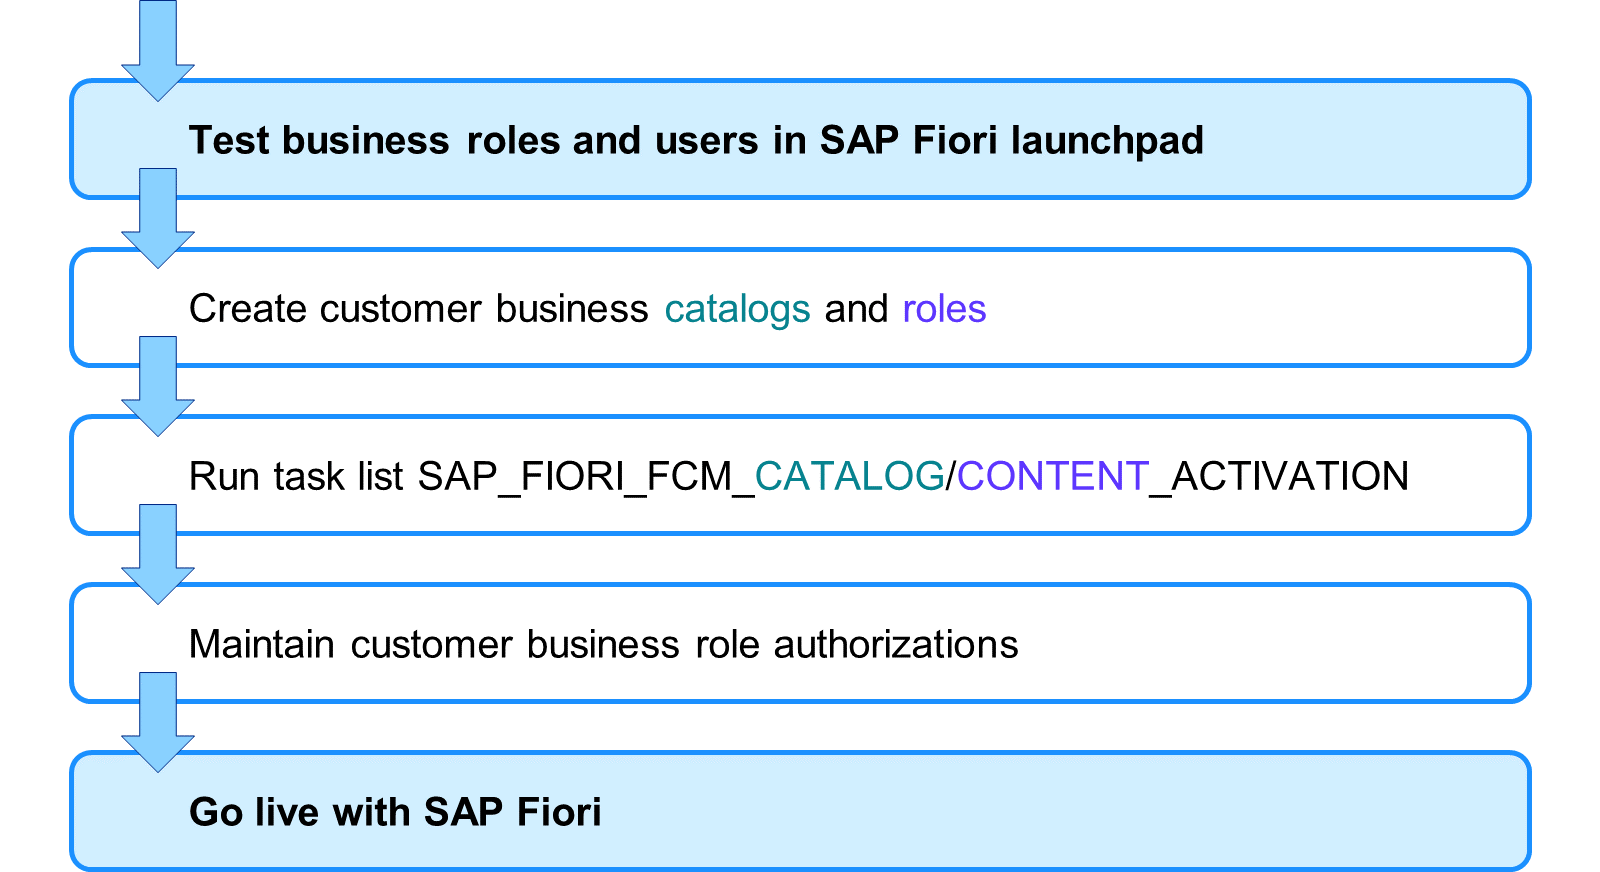Click 'Run task list SAP_FIORI_FCM_' text
1600x872 pixels.
pos(471,477)
